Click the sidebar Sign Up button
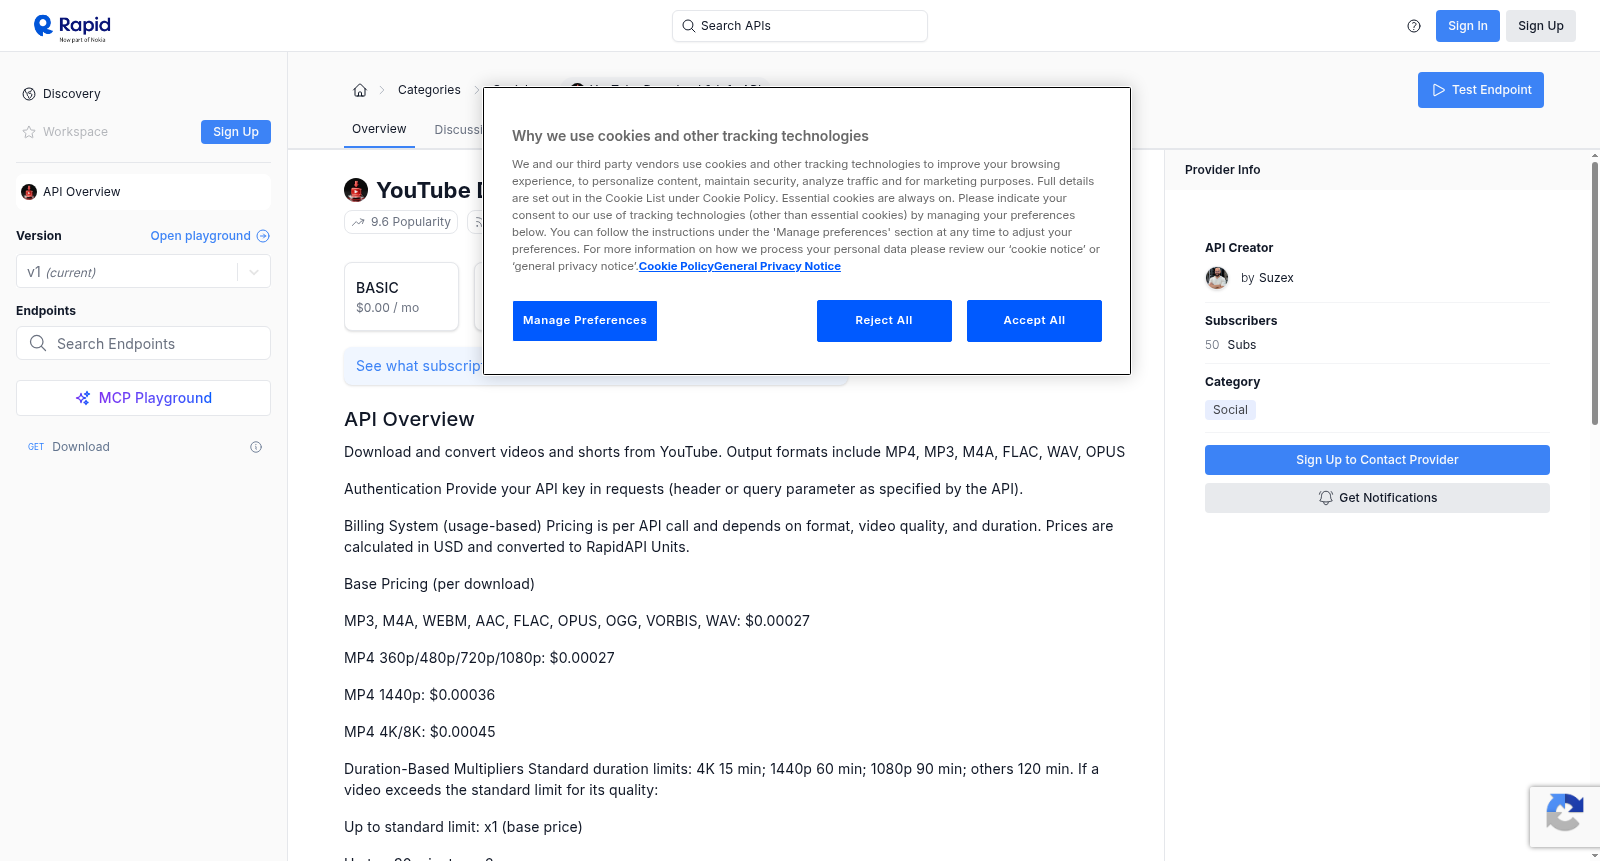1600x861 pixels. pos(236,132)
